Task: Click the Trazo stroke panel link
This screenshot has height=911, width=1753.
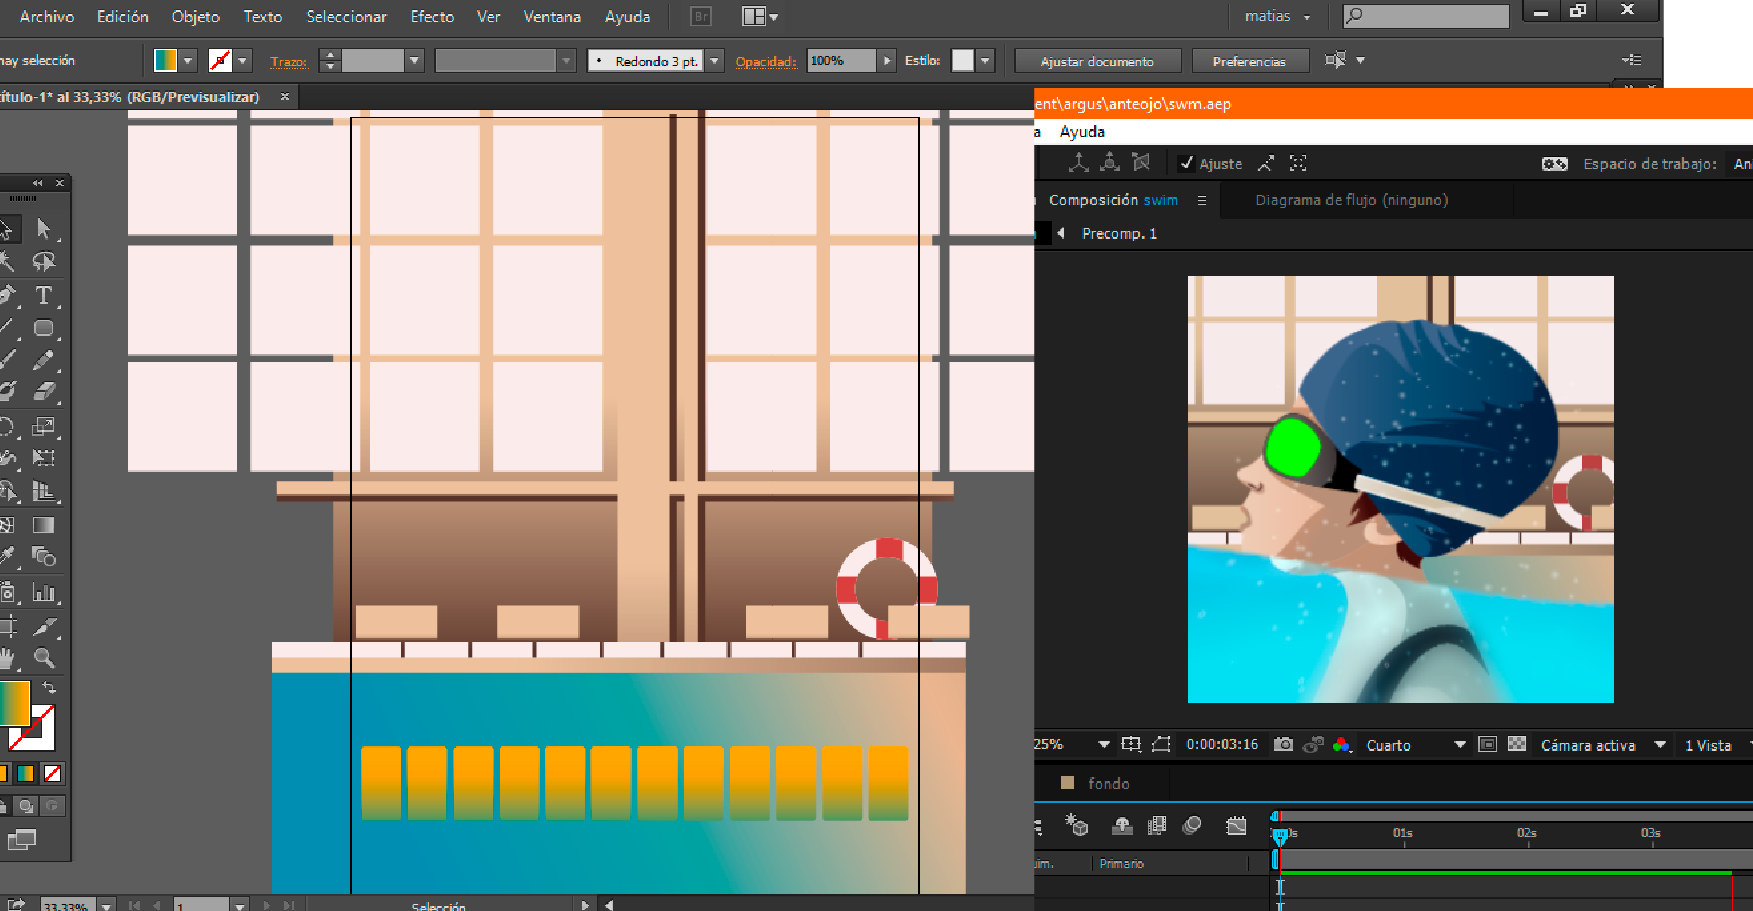Action: [x=288, y=62]
